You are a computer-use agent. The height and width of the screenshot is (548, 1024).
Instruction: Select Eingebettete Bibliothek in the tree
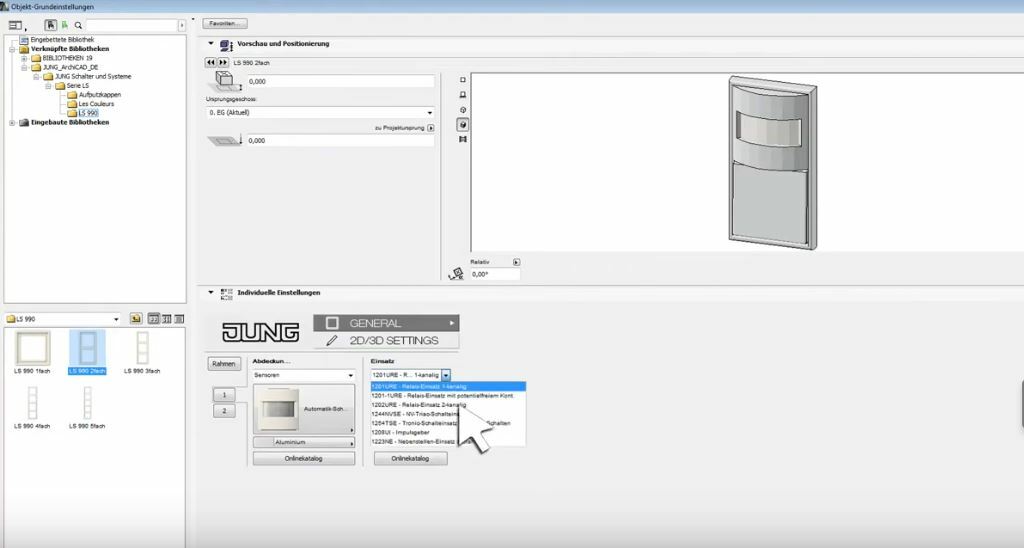click(61, 40)
